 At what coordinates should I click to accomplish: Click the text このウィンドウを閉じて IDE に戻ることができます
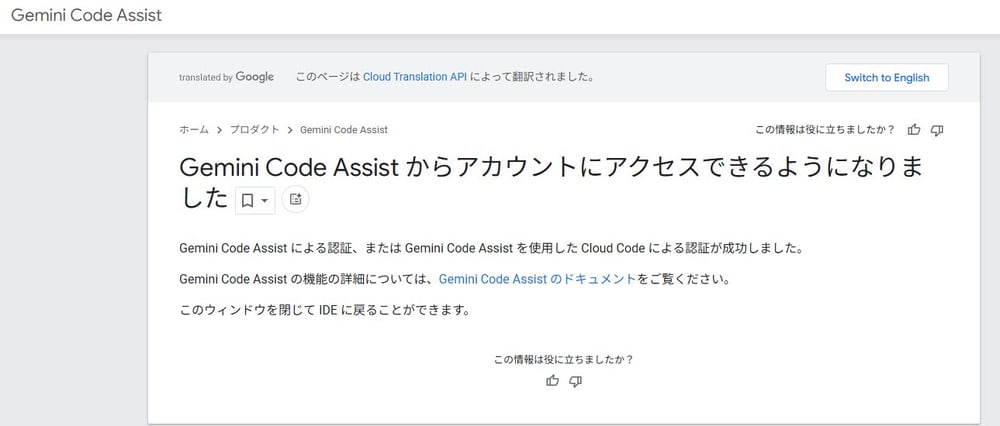(325, 312)
